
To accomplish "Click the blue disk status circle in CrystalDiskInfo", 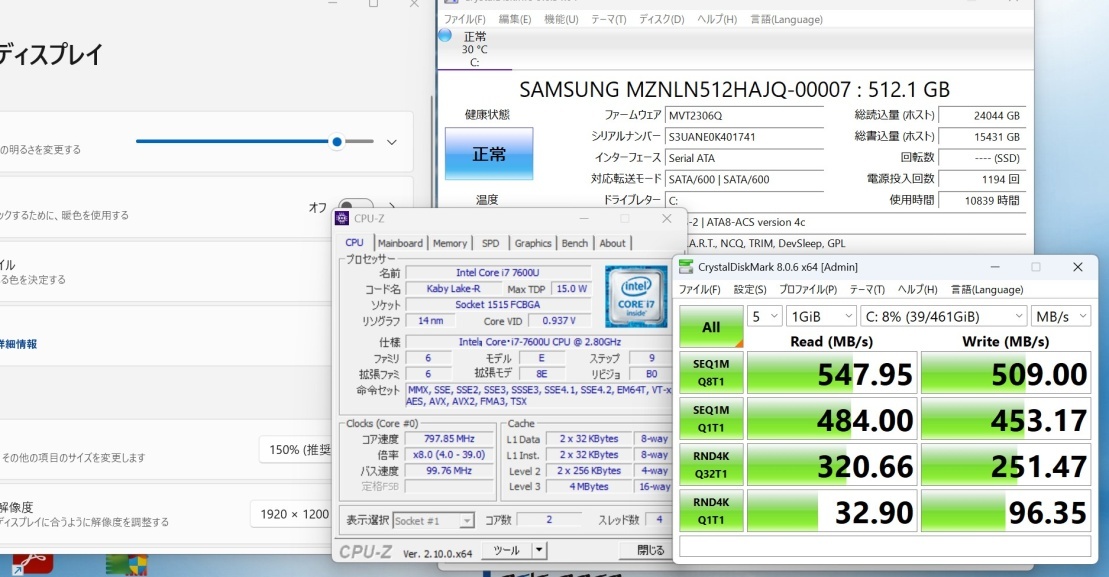I will click(445, 35).
